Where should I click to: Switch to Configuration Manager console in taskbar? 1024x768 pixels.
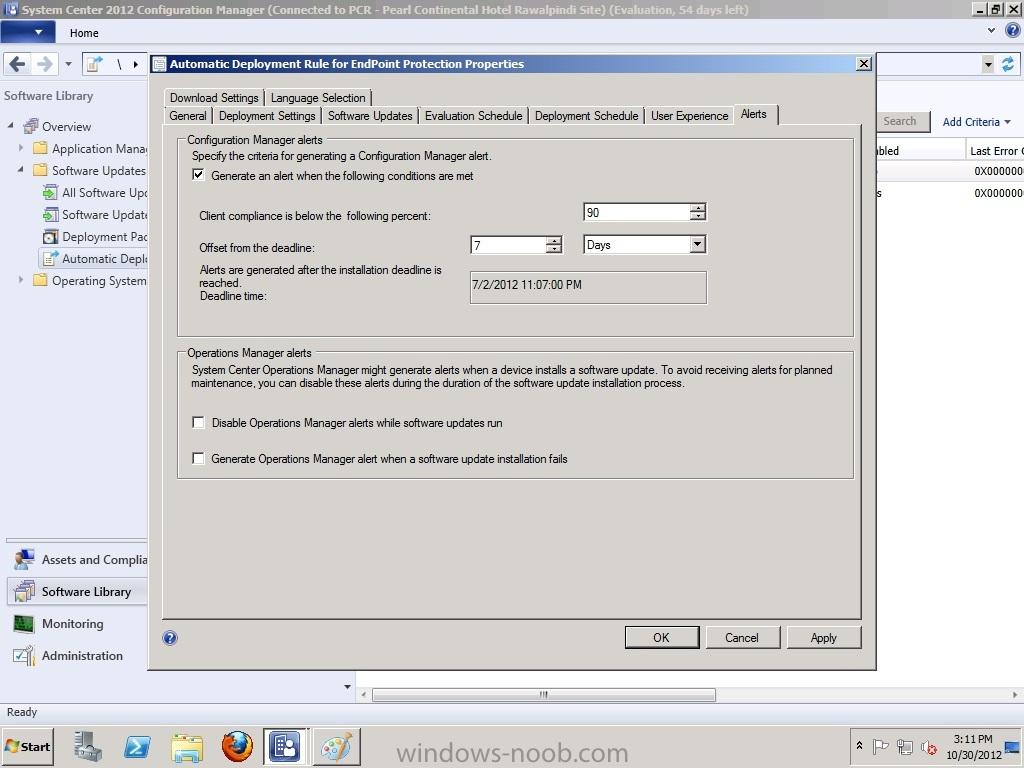click(285, 746)
